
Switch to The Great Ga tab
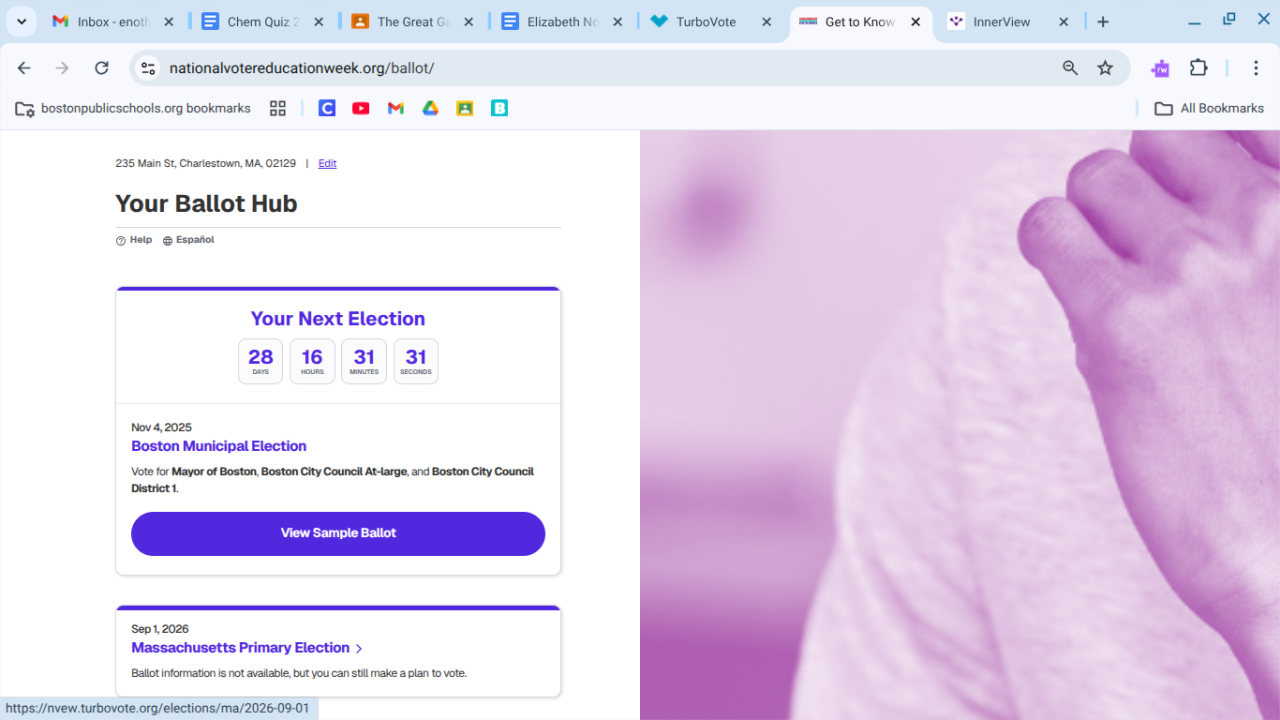413,22
